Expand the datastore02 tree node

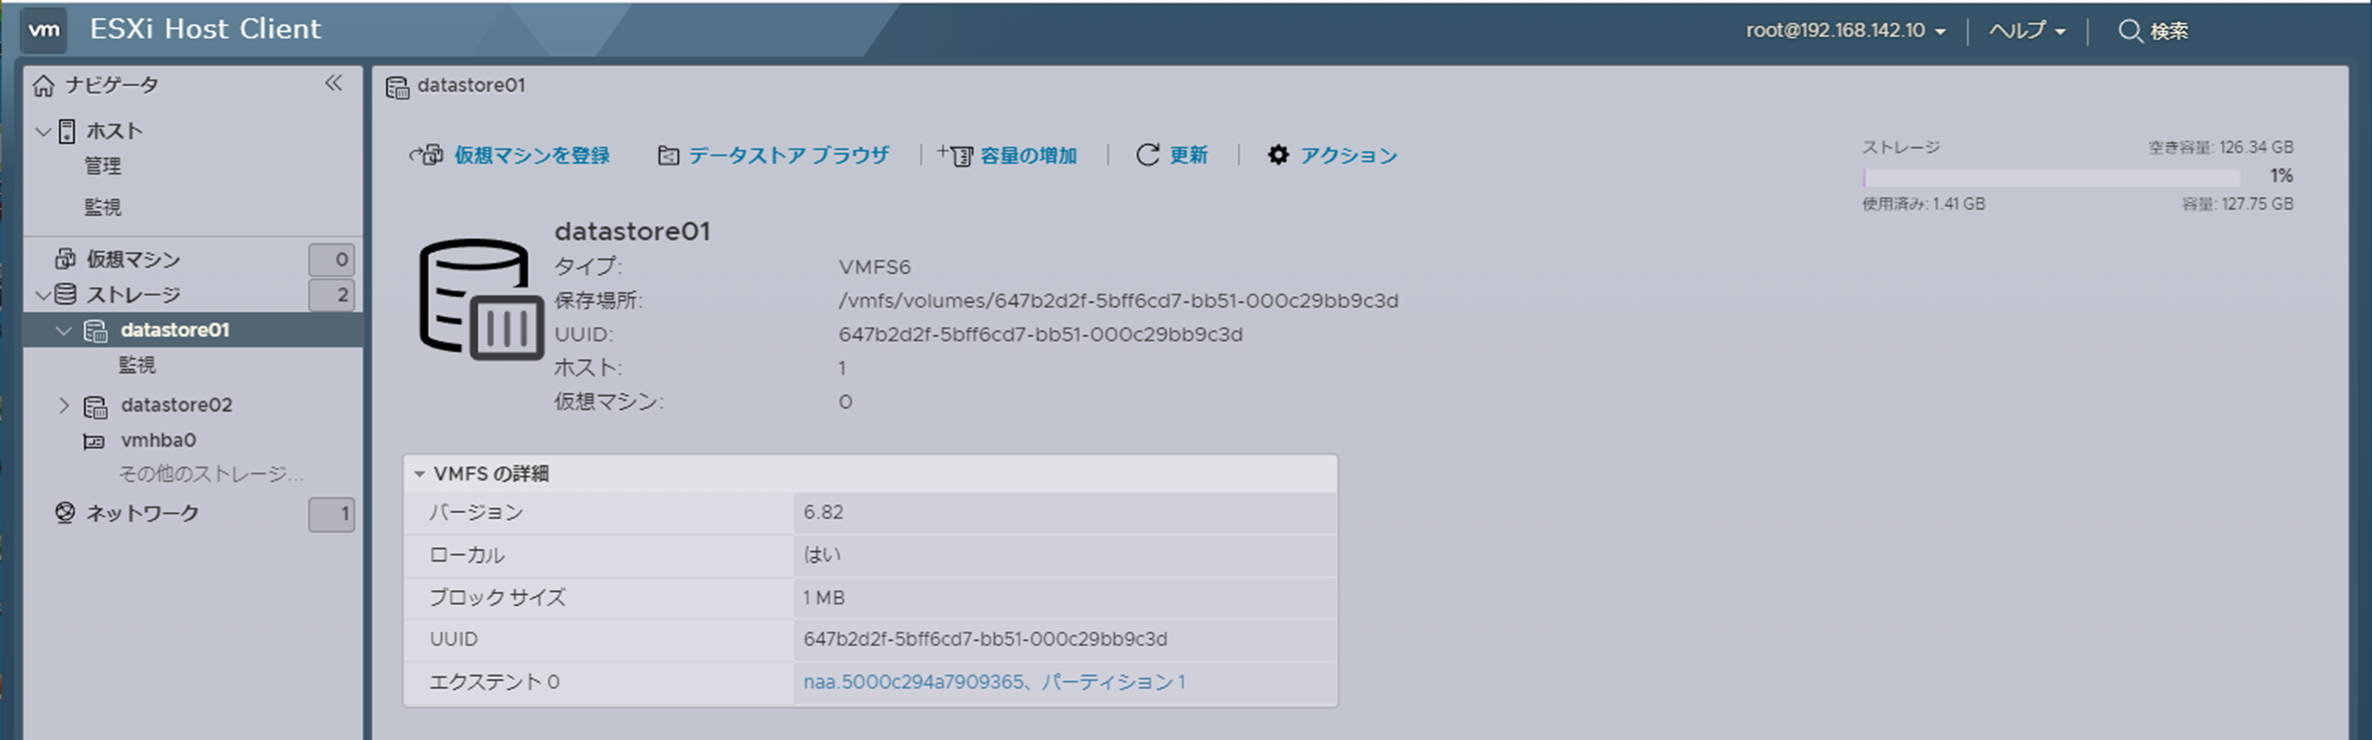point(64,405)
